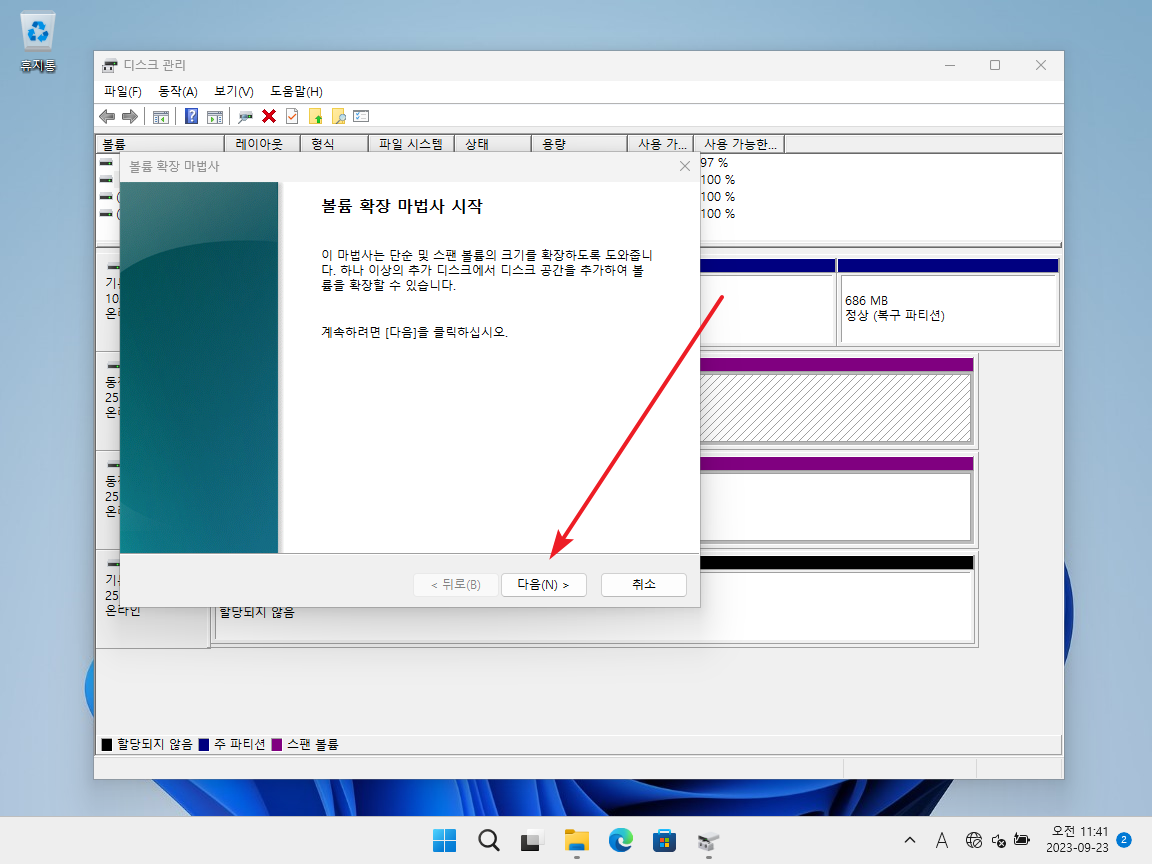This screenshot has width=1152, height=864.
Task: Open the Windows Start menu
Action: point(444,840)
